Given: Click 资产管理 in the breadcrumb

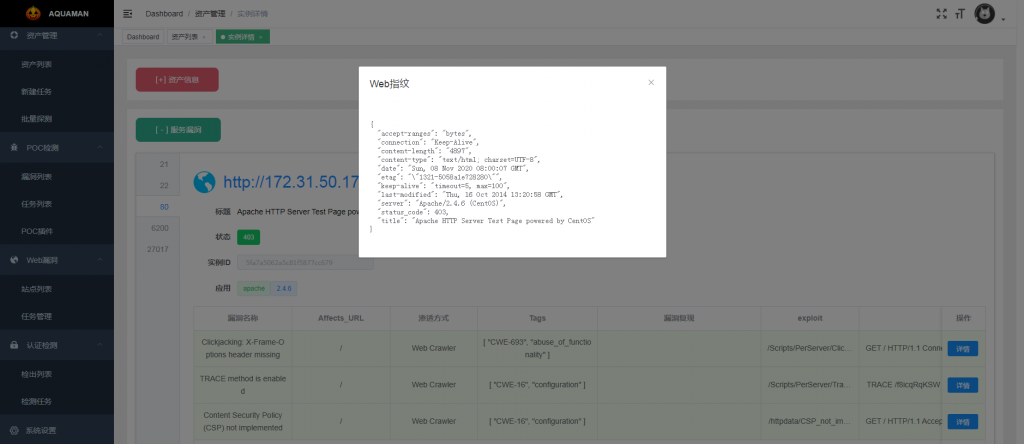Looking at the screenshot, I should click(210, 14).
